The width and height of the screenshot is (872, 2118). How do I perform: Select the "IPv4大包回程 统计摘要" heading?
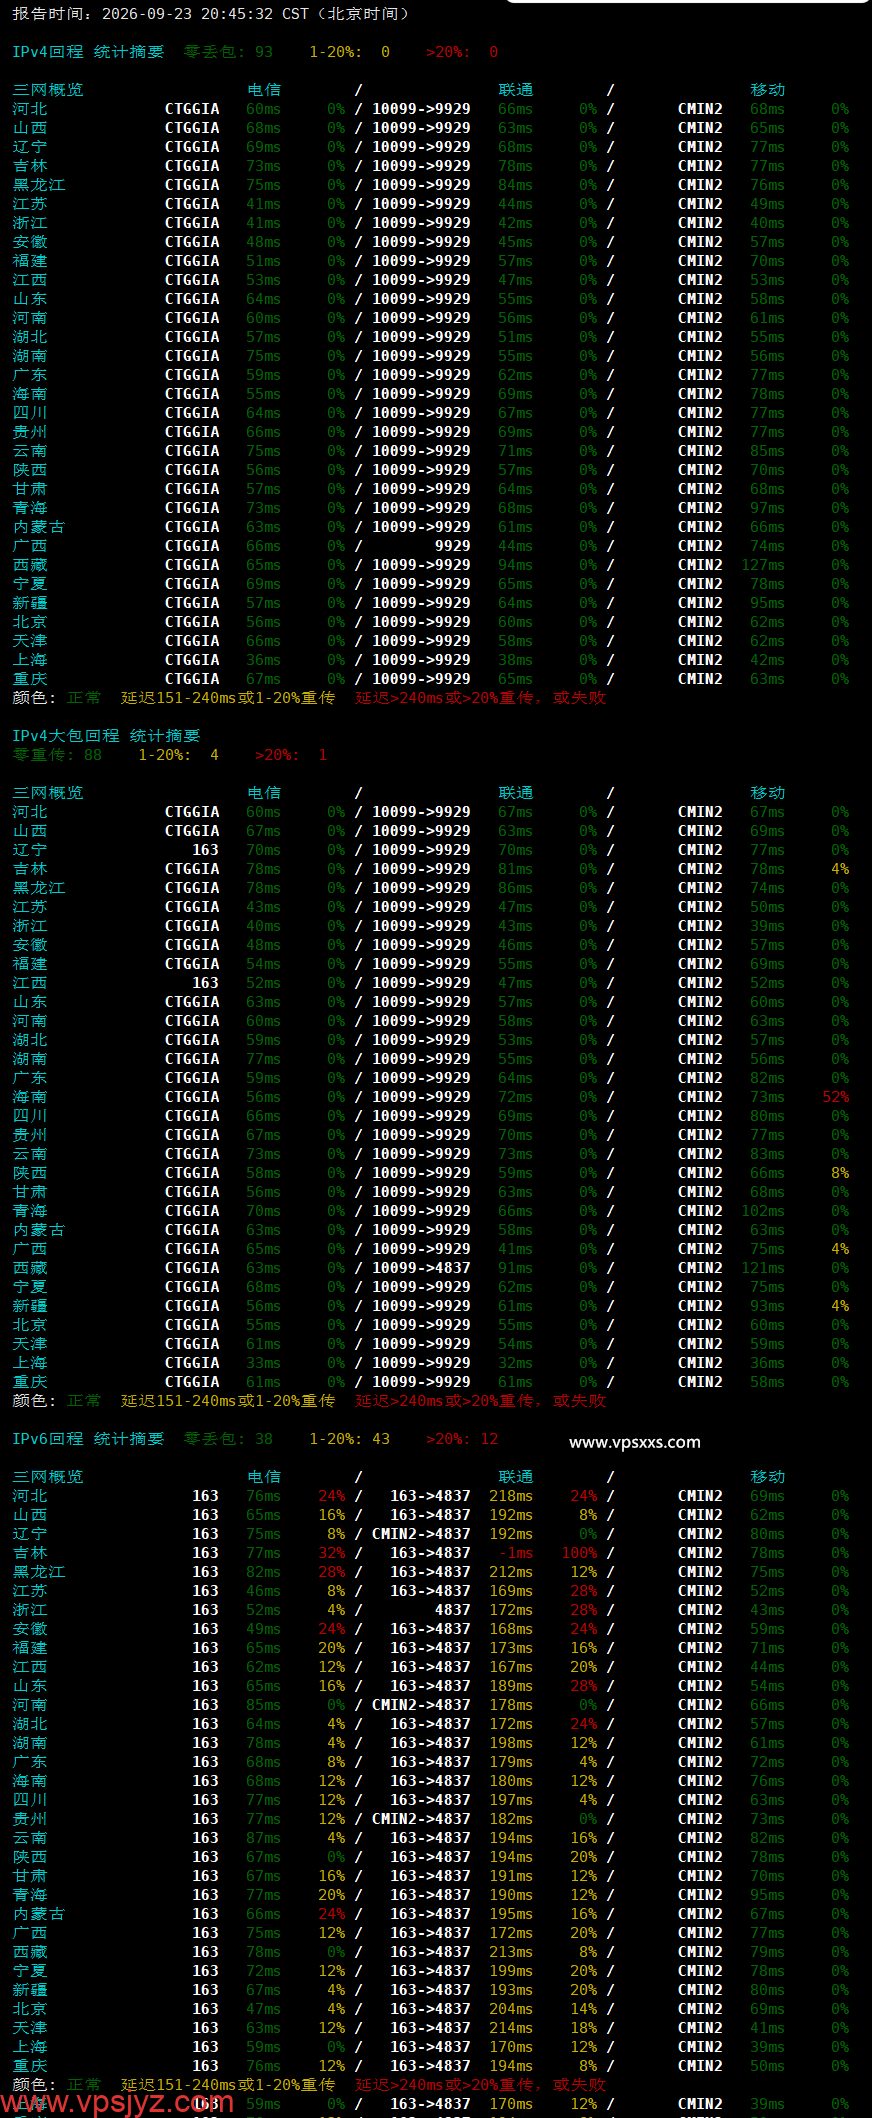(x=106, y=736)
